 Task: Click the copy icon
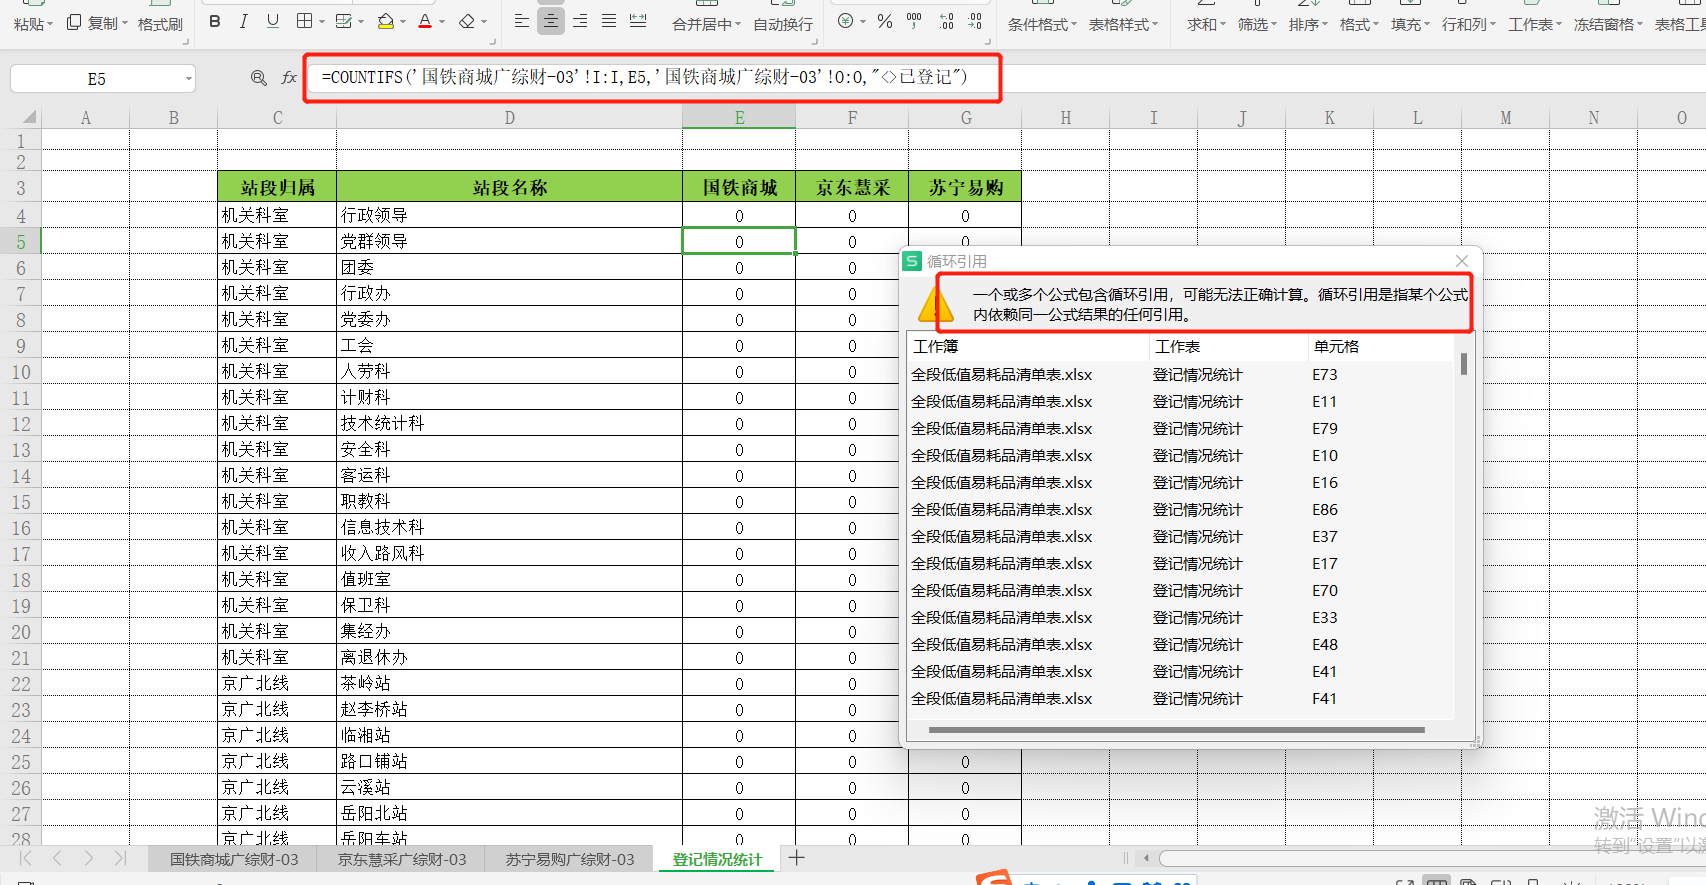(74, 22)
